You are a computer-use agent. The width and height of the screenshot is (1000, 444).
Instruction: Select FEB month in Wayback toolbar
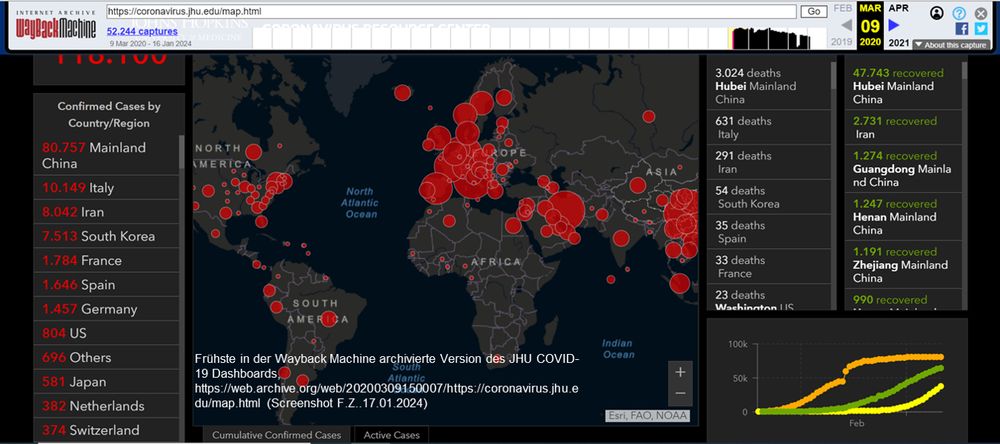point(842,8)
